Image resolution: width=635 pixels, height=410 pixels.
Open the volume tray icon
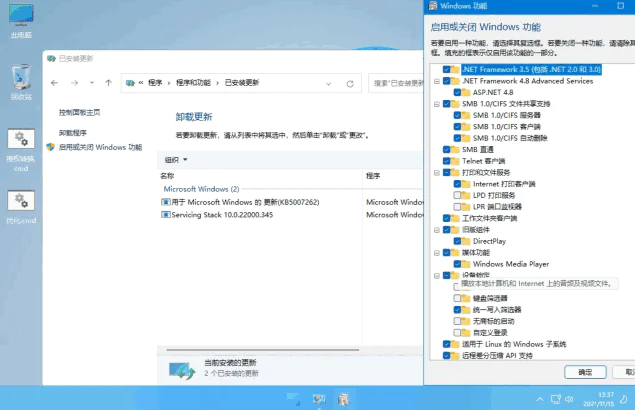point(569,399)
